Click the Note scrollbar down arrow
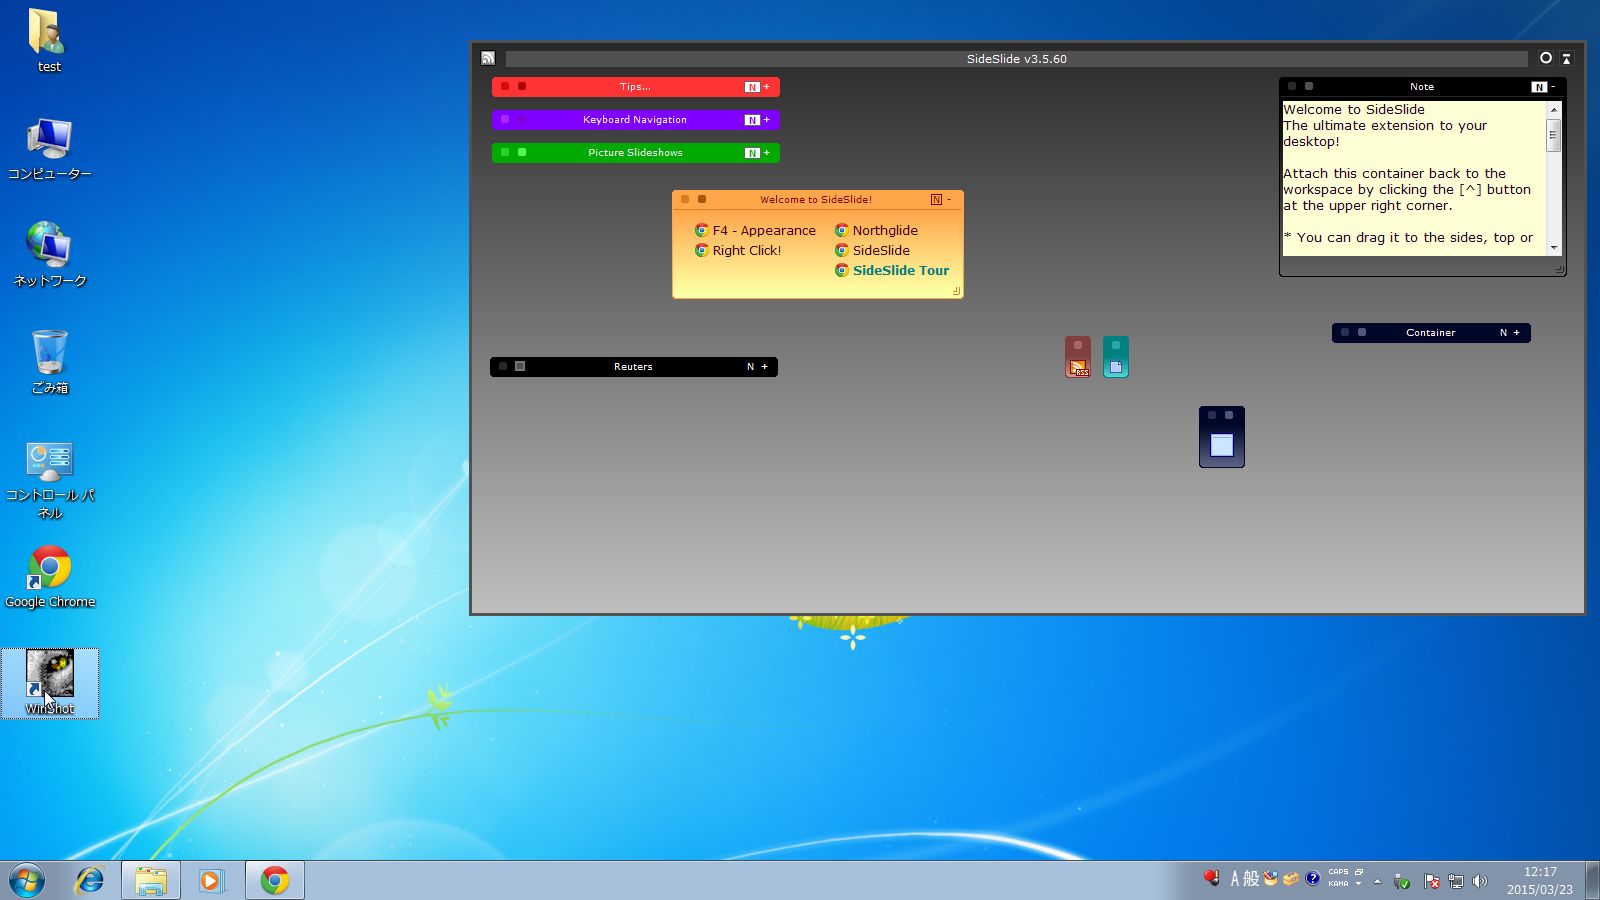The width and height of the screenshot is (1600, 900). 1553,248
